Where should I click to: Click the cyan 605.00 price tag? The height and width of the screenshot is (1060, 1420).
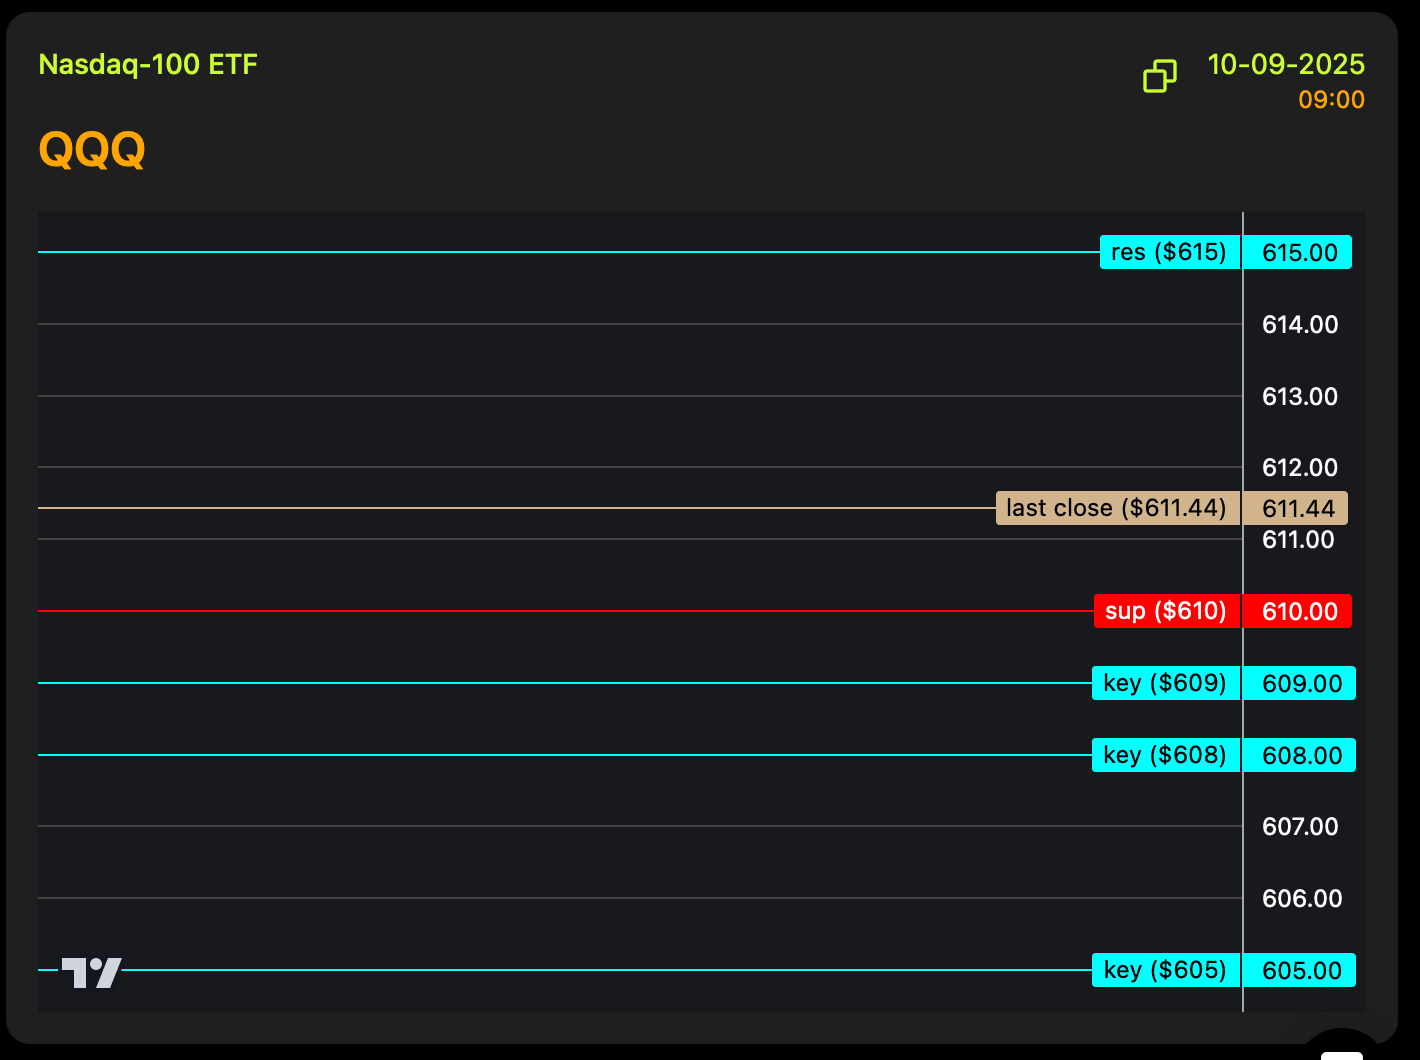click(x=1300, y=970)
